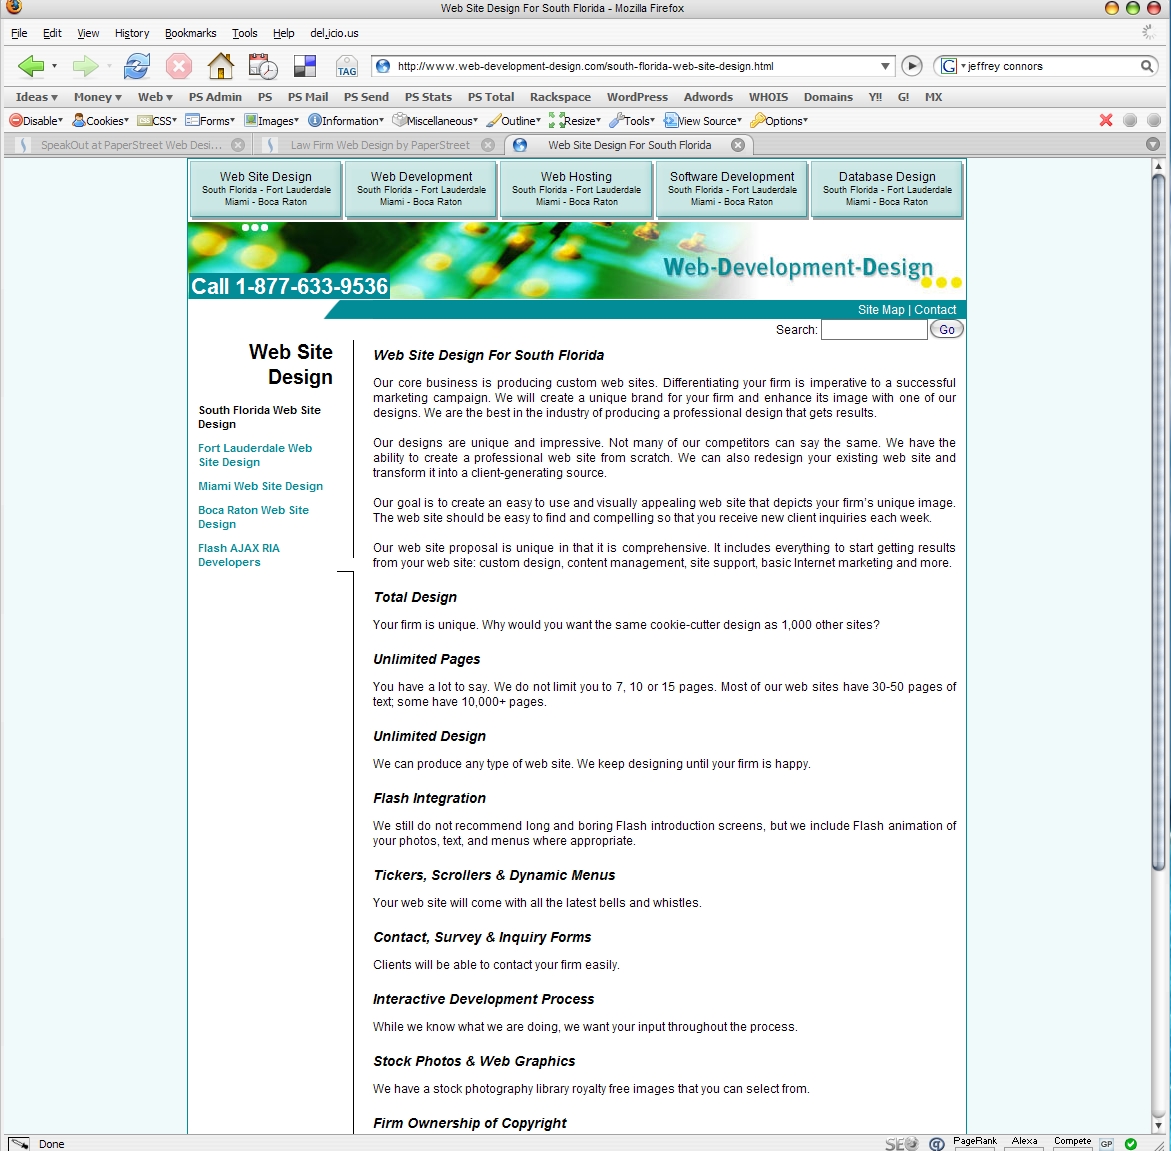Click the vertical scrollbar thumb
The width and height of the screenshot is (1171, 1151).
click(x=1158, y=523)
